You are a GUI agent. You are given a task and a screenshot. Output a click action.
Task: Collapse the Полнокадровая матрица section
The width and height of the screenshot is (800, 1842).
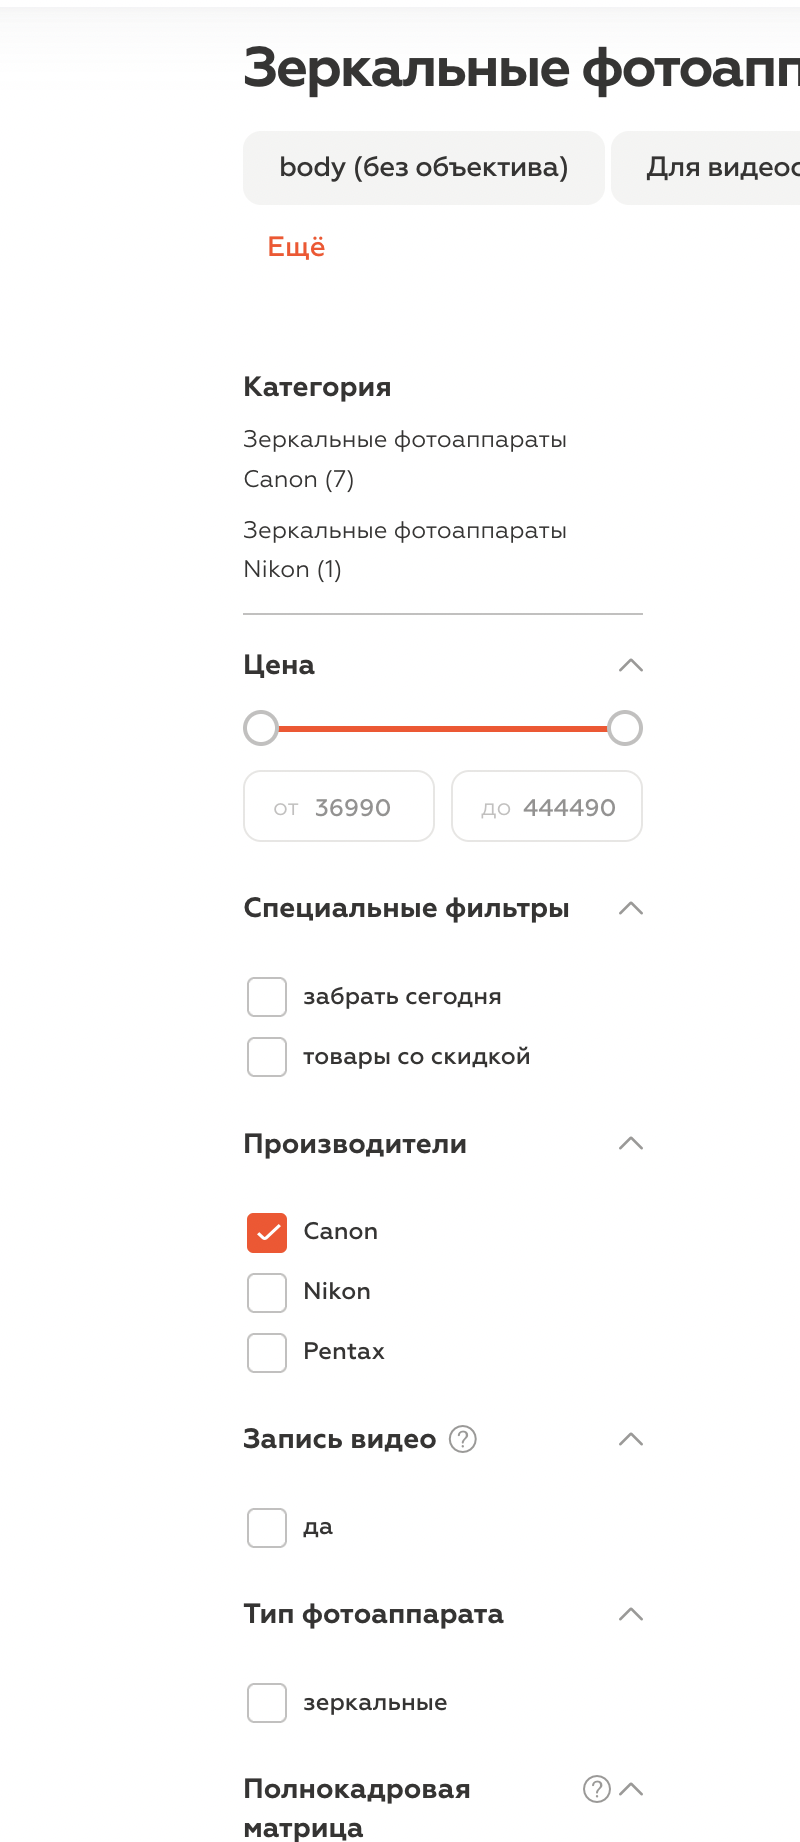pyautogui.click(x=631, y=1790)
